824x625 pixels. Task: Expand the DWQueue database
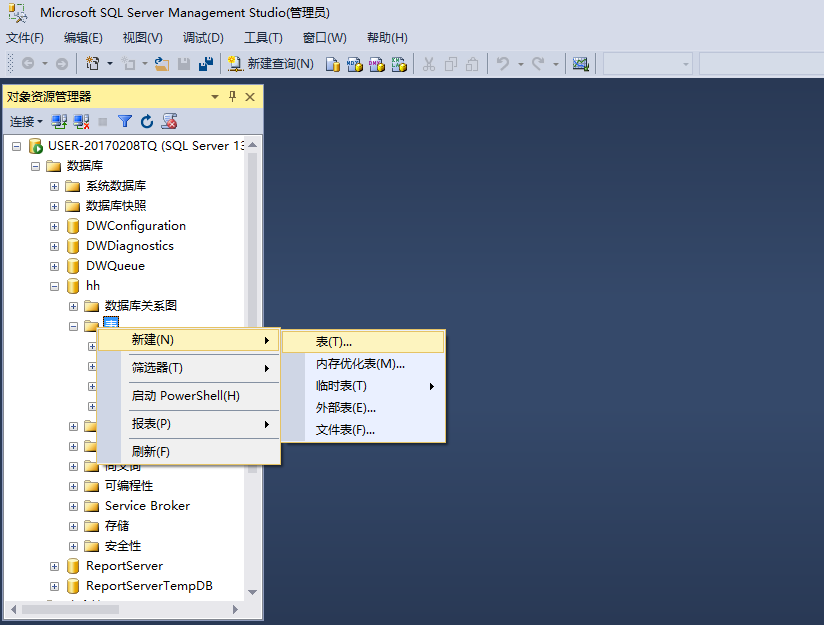pos(54,266)
